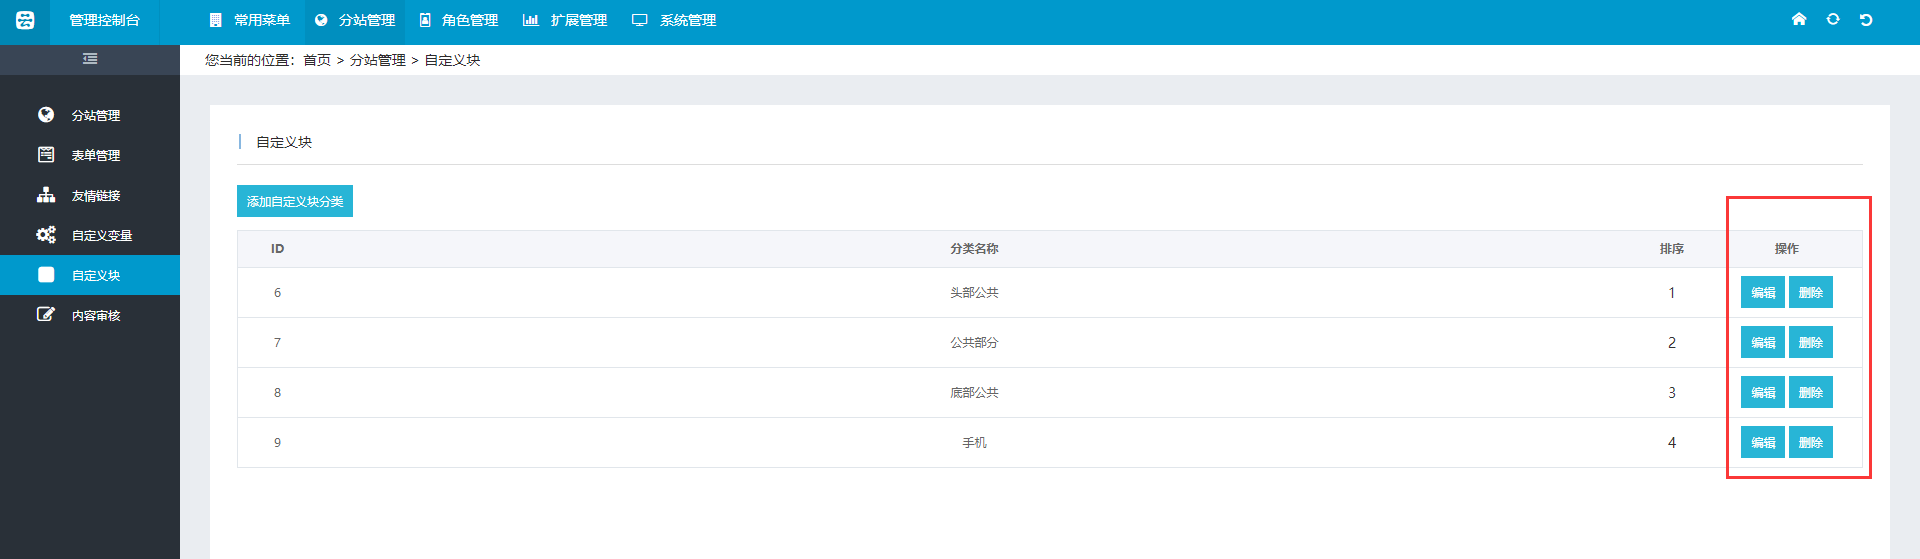Click sort value 4 in 手机 row

coord(1672,443)
